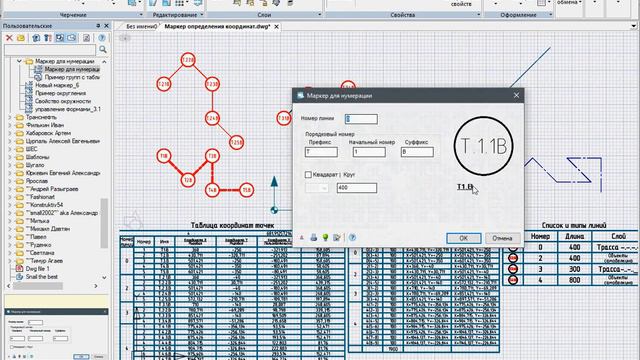Expand the ШЕС folder
The width and height of the screenshot is (640, 360).
coord(10,149)
